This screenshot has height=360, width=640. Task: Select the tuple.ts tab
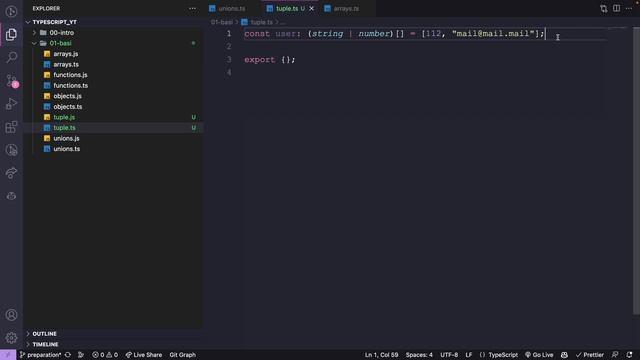pos(287,9)
